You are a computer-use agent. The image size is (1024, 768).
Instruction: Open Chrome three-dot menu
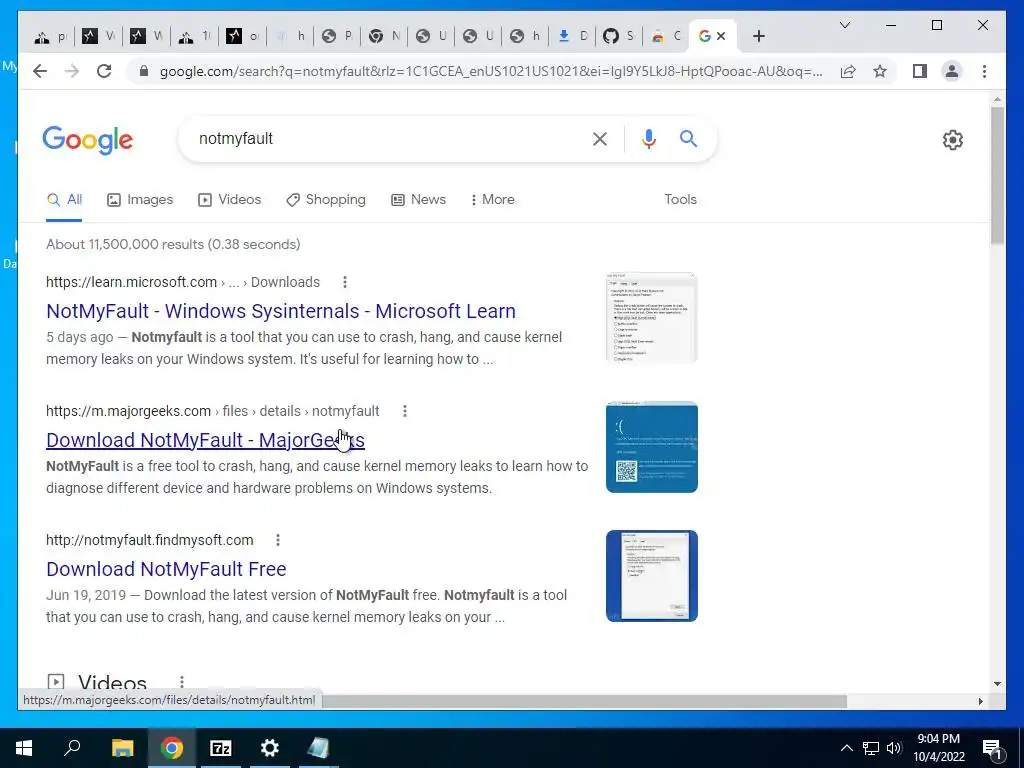point(984,71)
